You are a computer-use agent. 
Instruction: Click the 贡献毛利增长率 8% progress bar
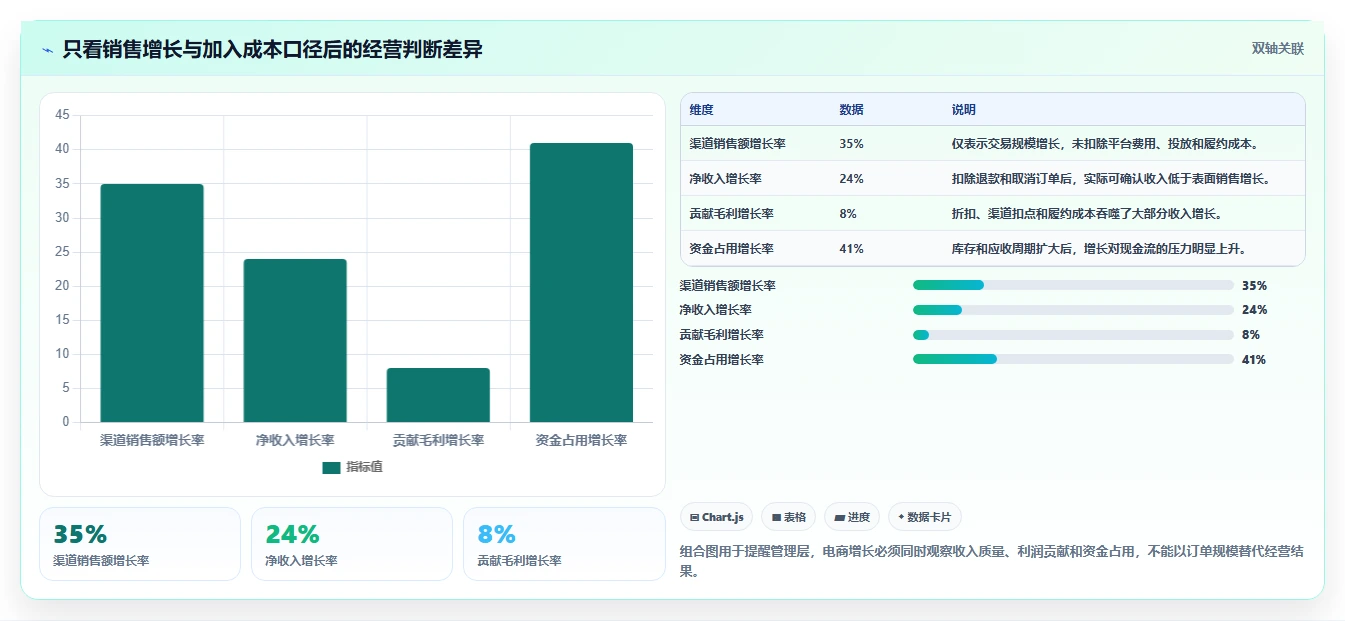tap(1073, 335)
